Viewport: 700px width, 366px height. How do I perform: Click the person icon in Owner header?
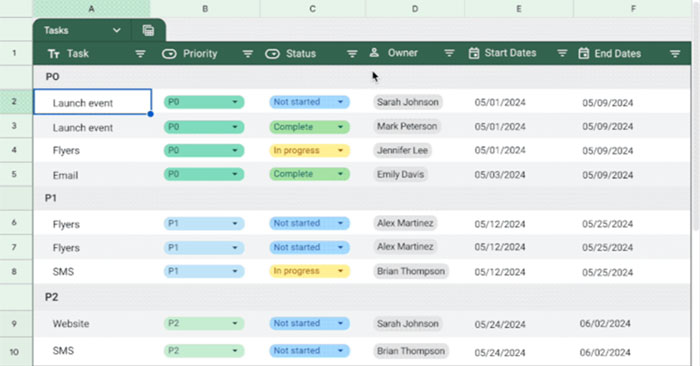coord(374,53)
